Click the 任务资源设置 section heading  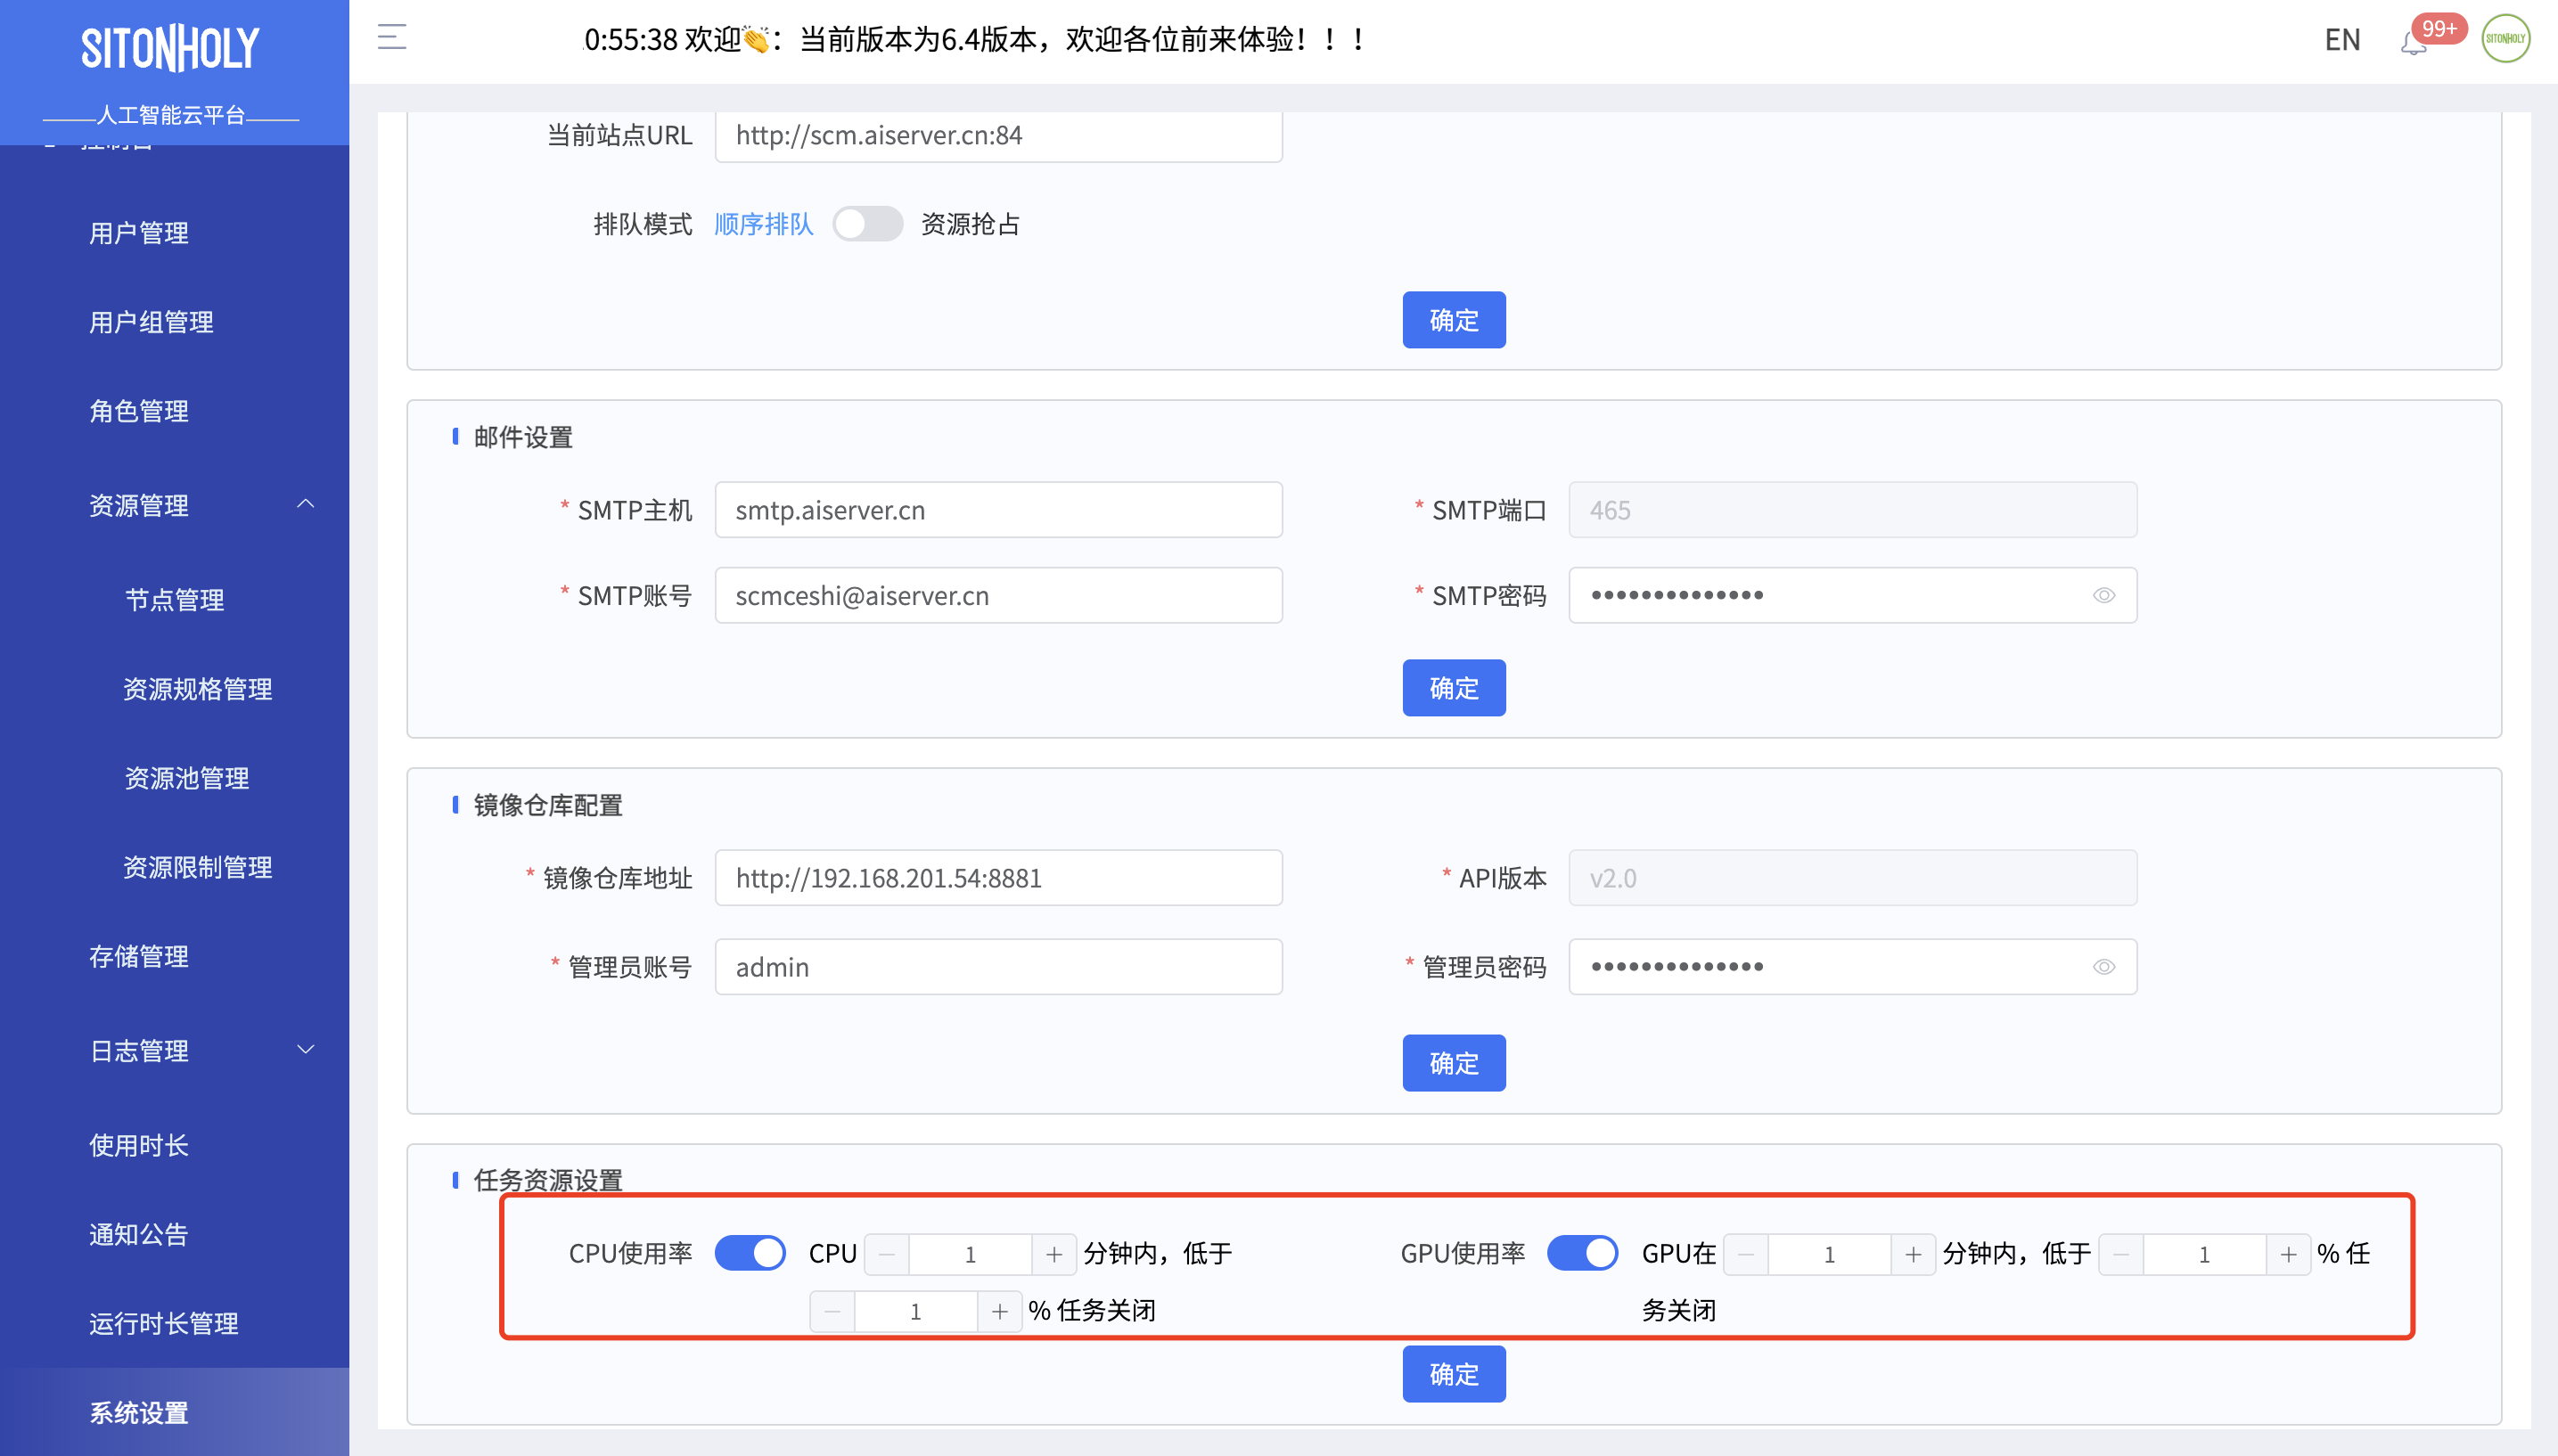click(x=548, y=1180)
